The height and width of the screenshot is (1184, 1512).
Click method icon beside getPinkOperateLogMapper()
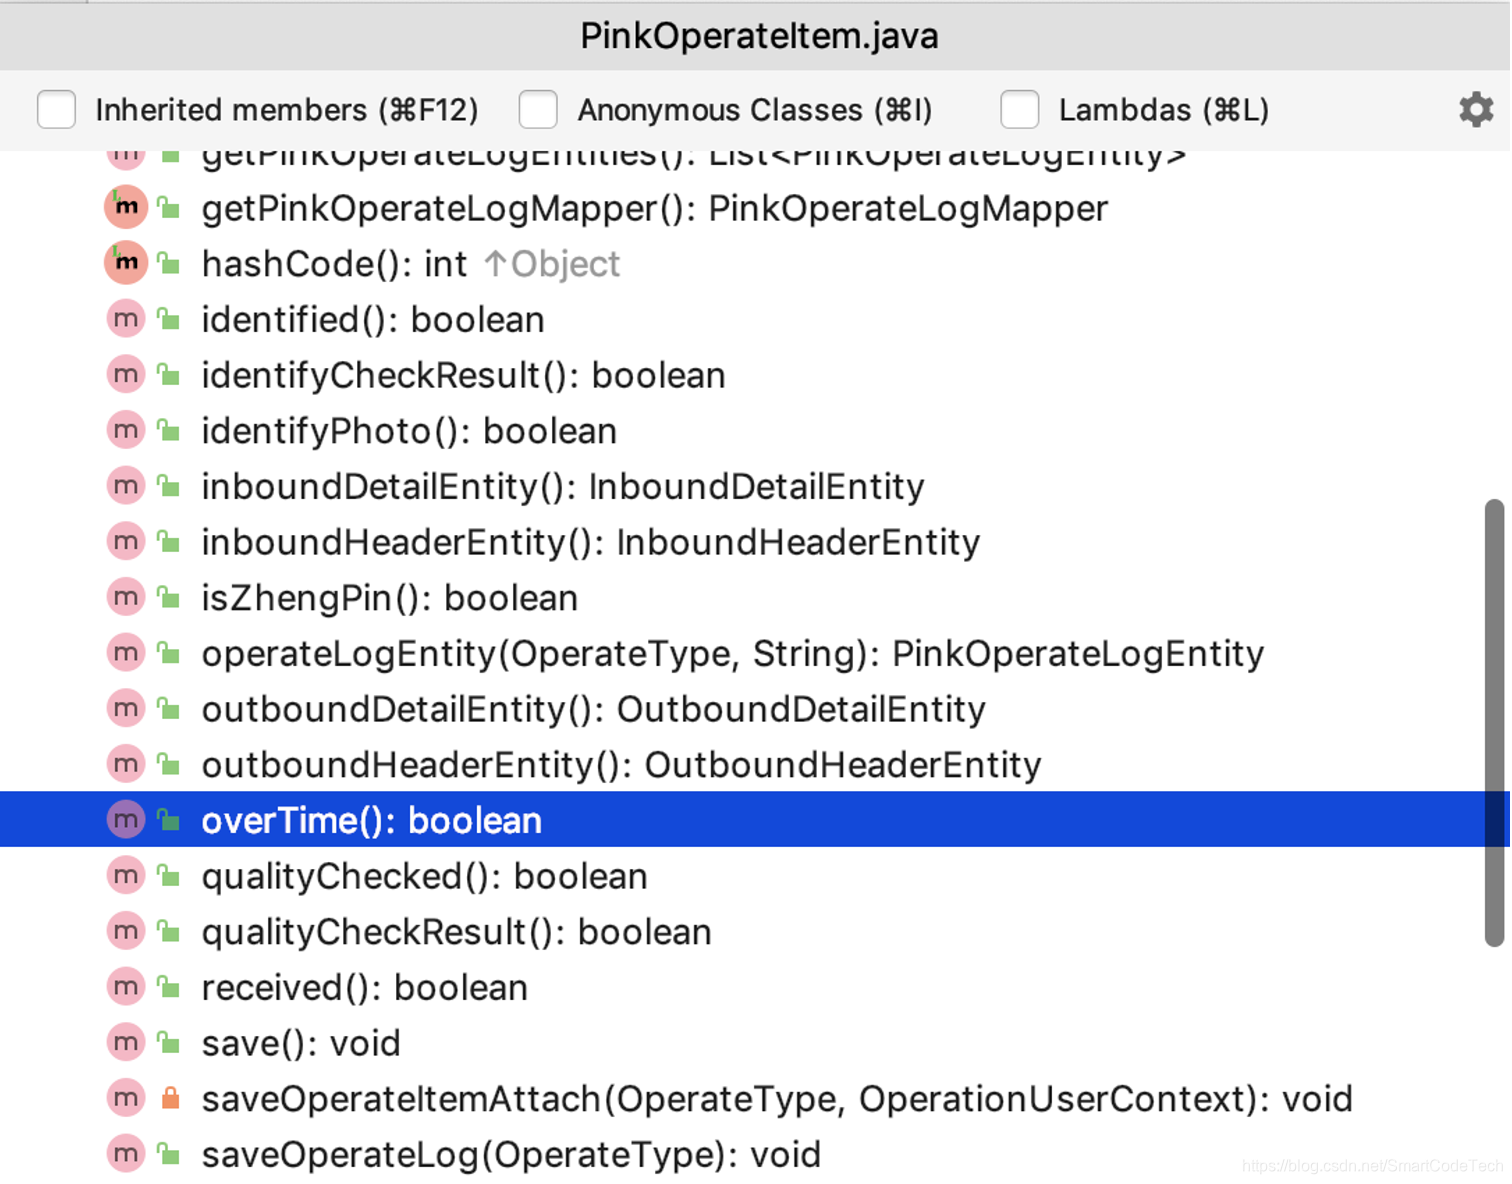click(126, 208)
